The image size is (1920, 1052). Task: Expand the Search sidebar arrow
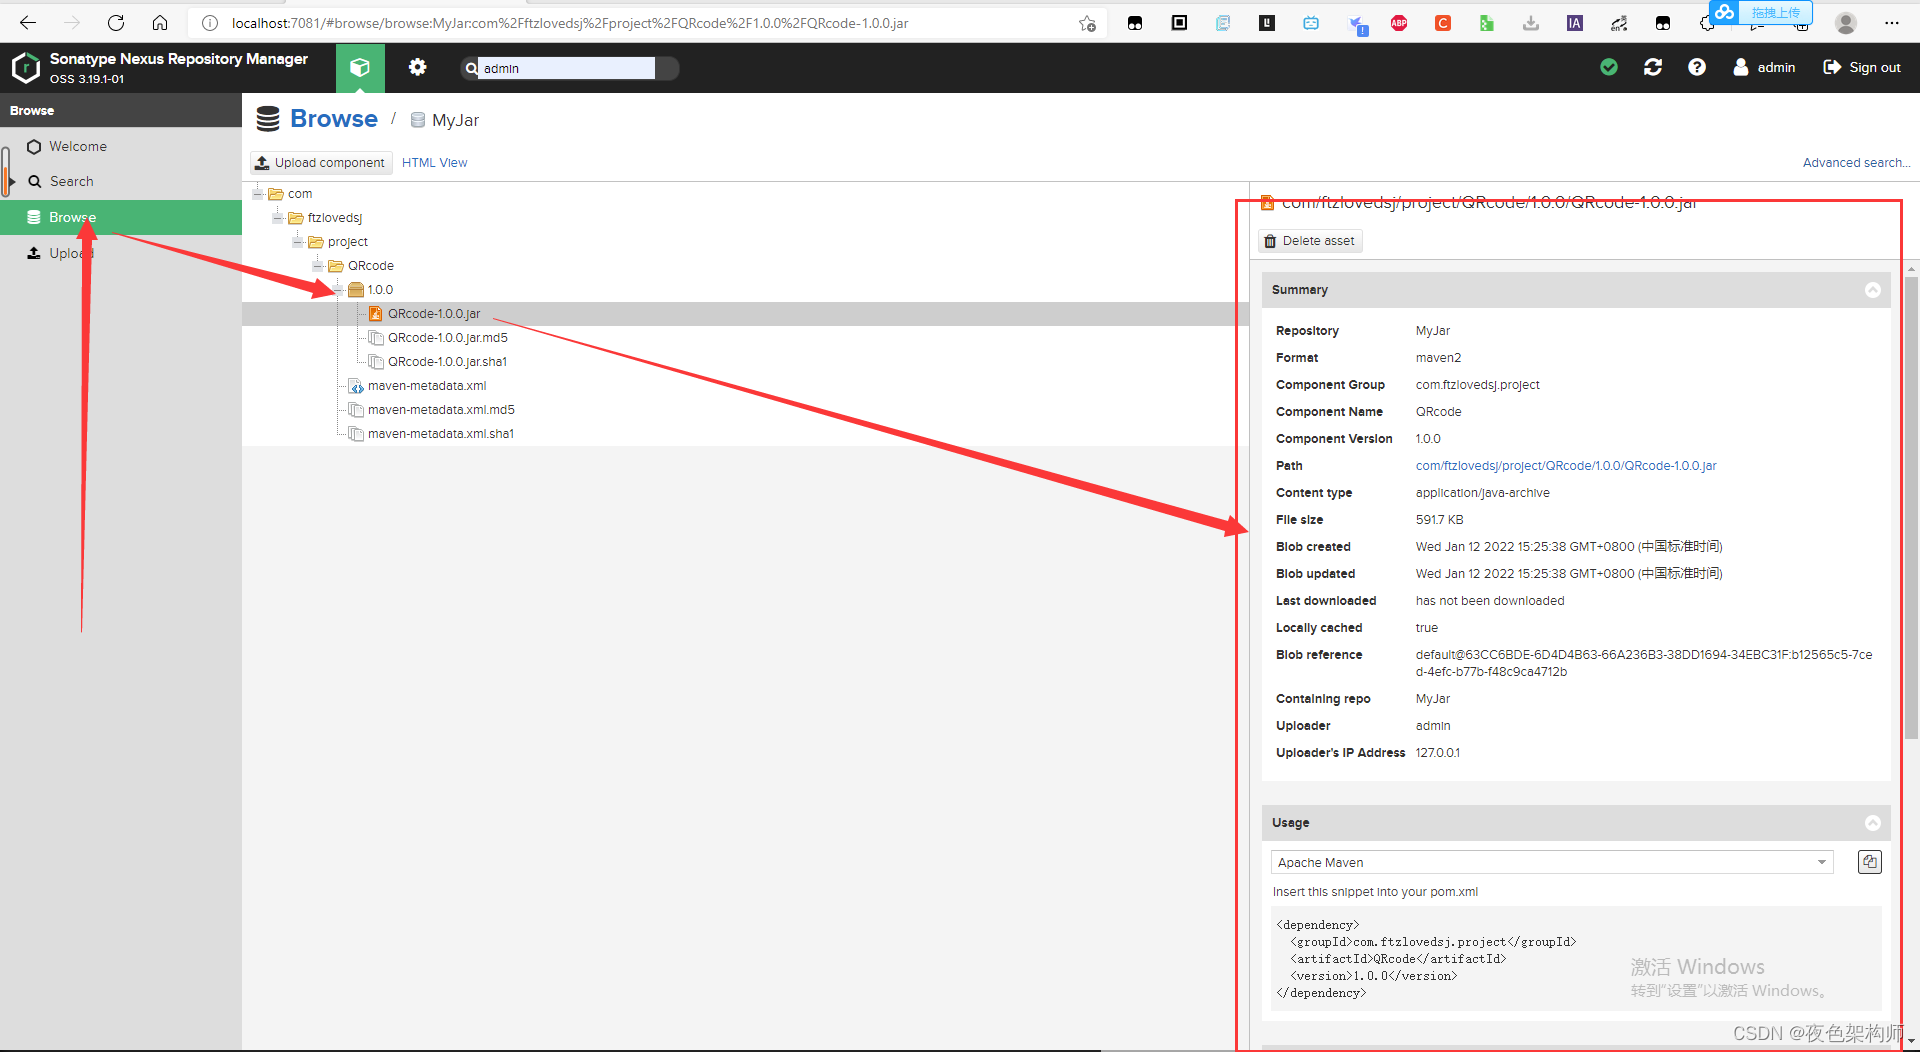pyautogui.click(x=12, y=181)
